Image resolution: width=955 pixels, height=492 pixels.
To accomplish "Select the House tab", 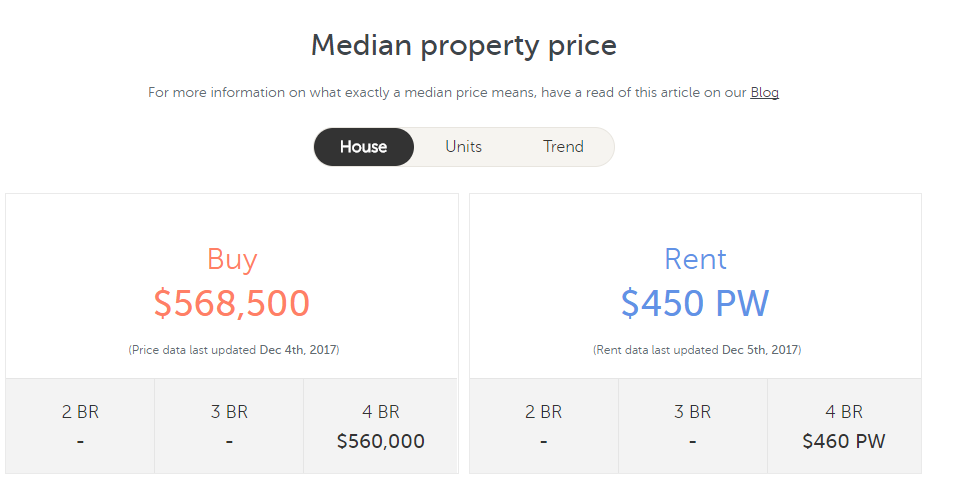I will pyautogui.click(x=363, y=147).
